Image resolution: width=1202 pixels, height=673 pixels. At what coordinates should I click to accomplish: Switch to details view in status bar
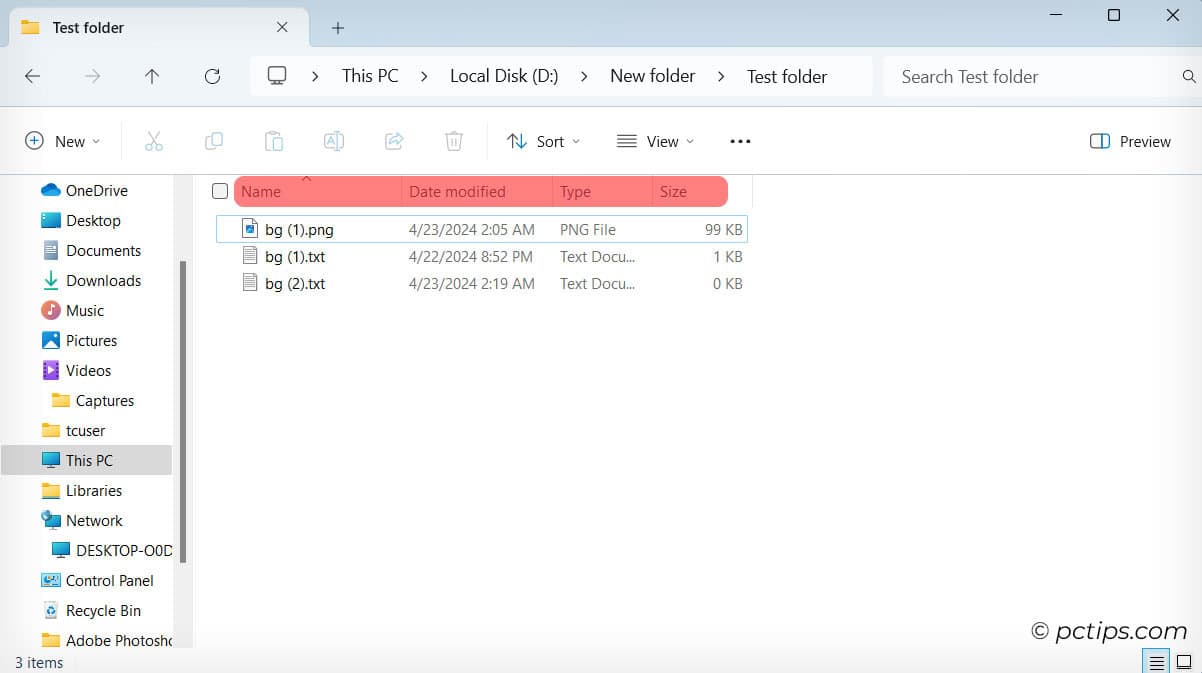1156,662
